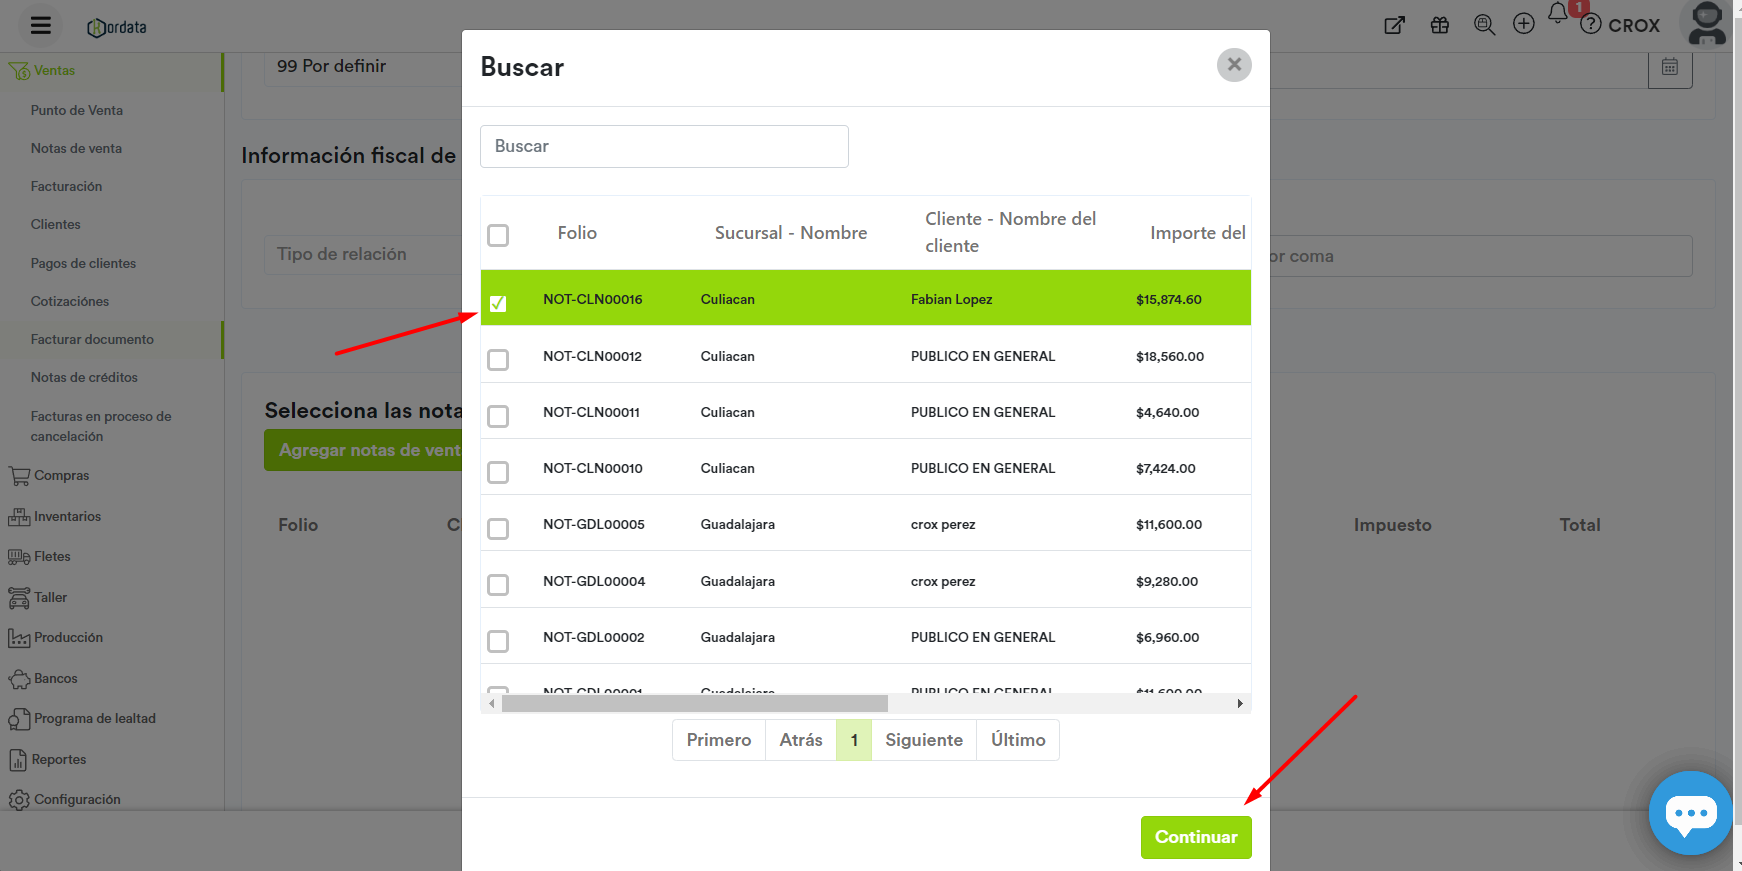Viewport: 1742px width, 871px height.
Task: Expand the Inventarios sidebar section
Action: point(67,517)
